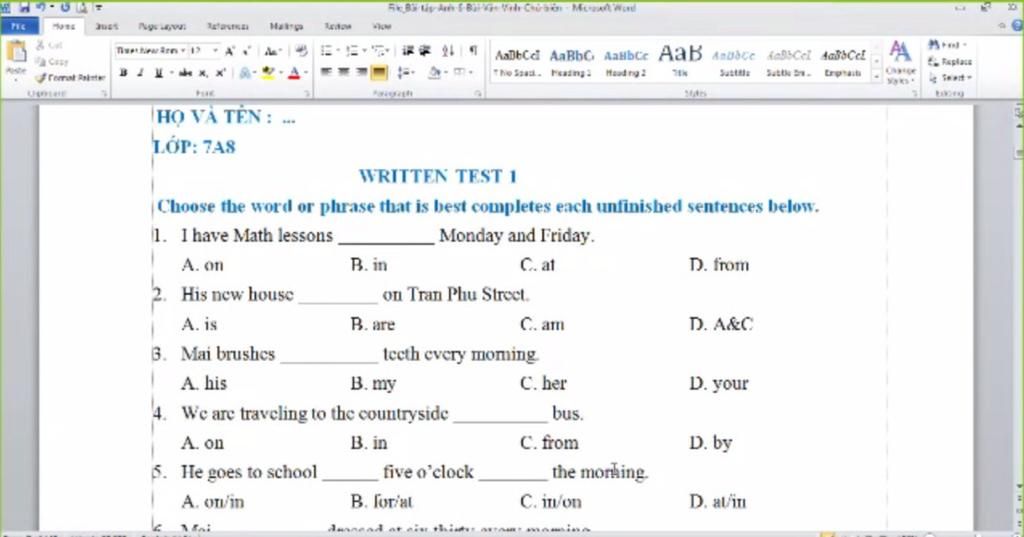Open the font name dropdown
Screen dimensions: 1024x537
pos(184,51)
